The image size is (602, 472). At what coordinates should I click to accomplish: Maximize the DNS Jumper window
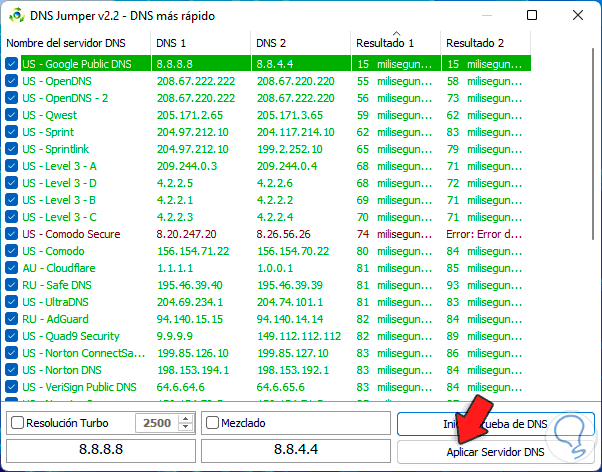[x=532, y=15]
